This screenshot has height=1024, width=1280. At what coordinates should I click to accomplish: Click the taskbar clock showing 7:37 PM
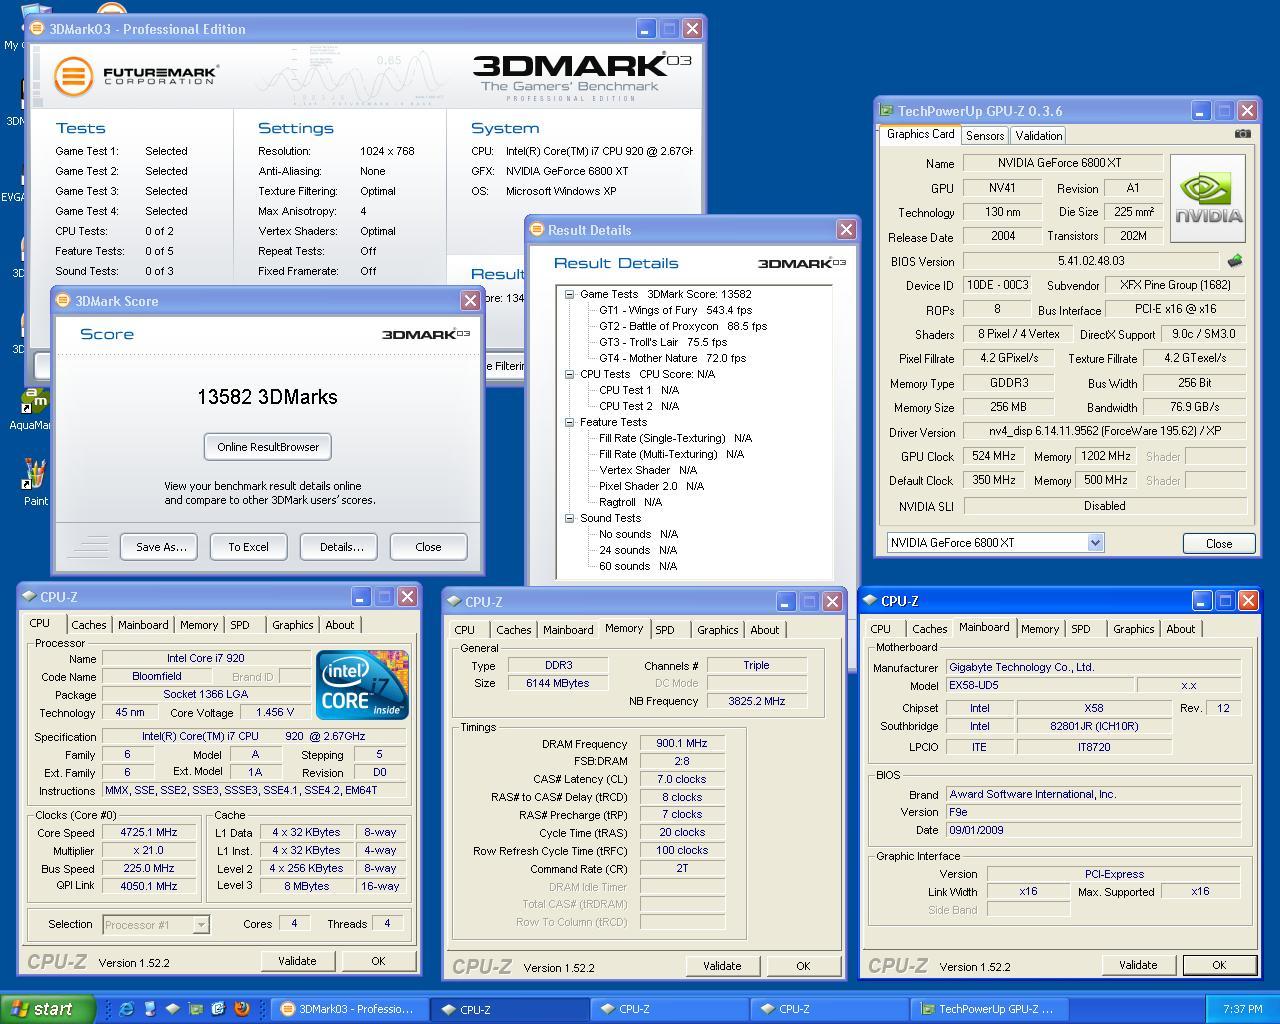pyautogui.click(x=1242, y=1009)
